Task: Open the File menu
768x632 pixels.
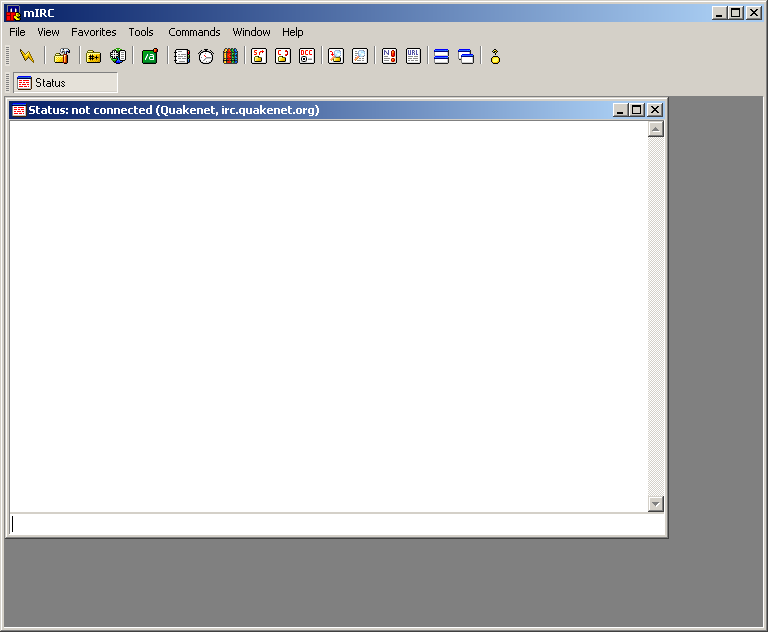Action: 17,32
